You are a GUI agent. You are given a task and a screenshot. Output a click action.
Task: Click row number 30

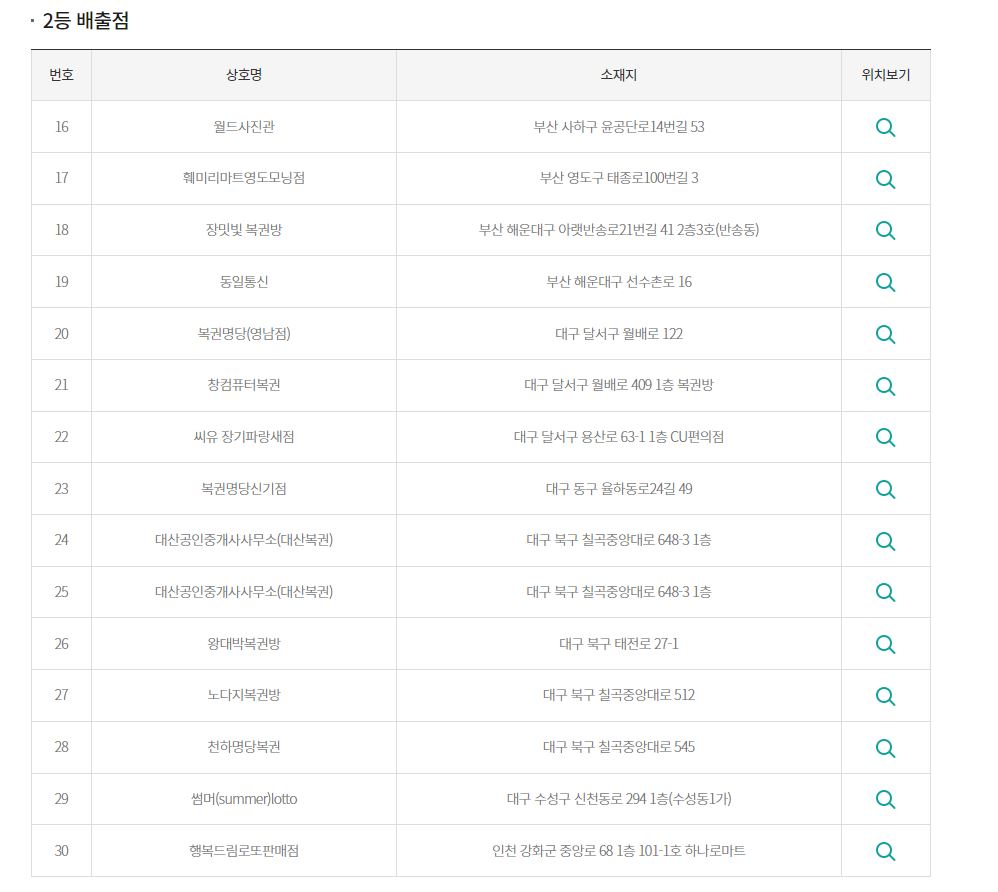pyautogui.click(x=61, y=851)
